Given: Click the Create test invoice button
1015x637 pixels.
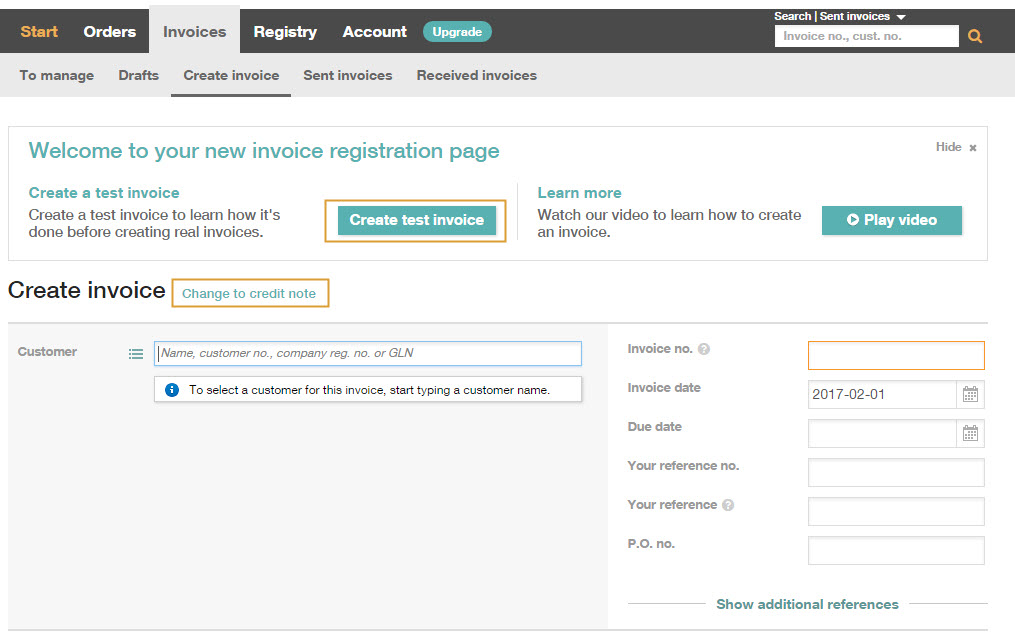Looking at the screenshot, I should (416, 220).
